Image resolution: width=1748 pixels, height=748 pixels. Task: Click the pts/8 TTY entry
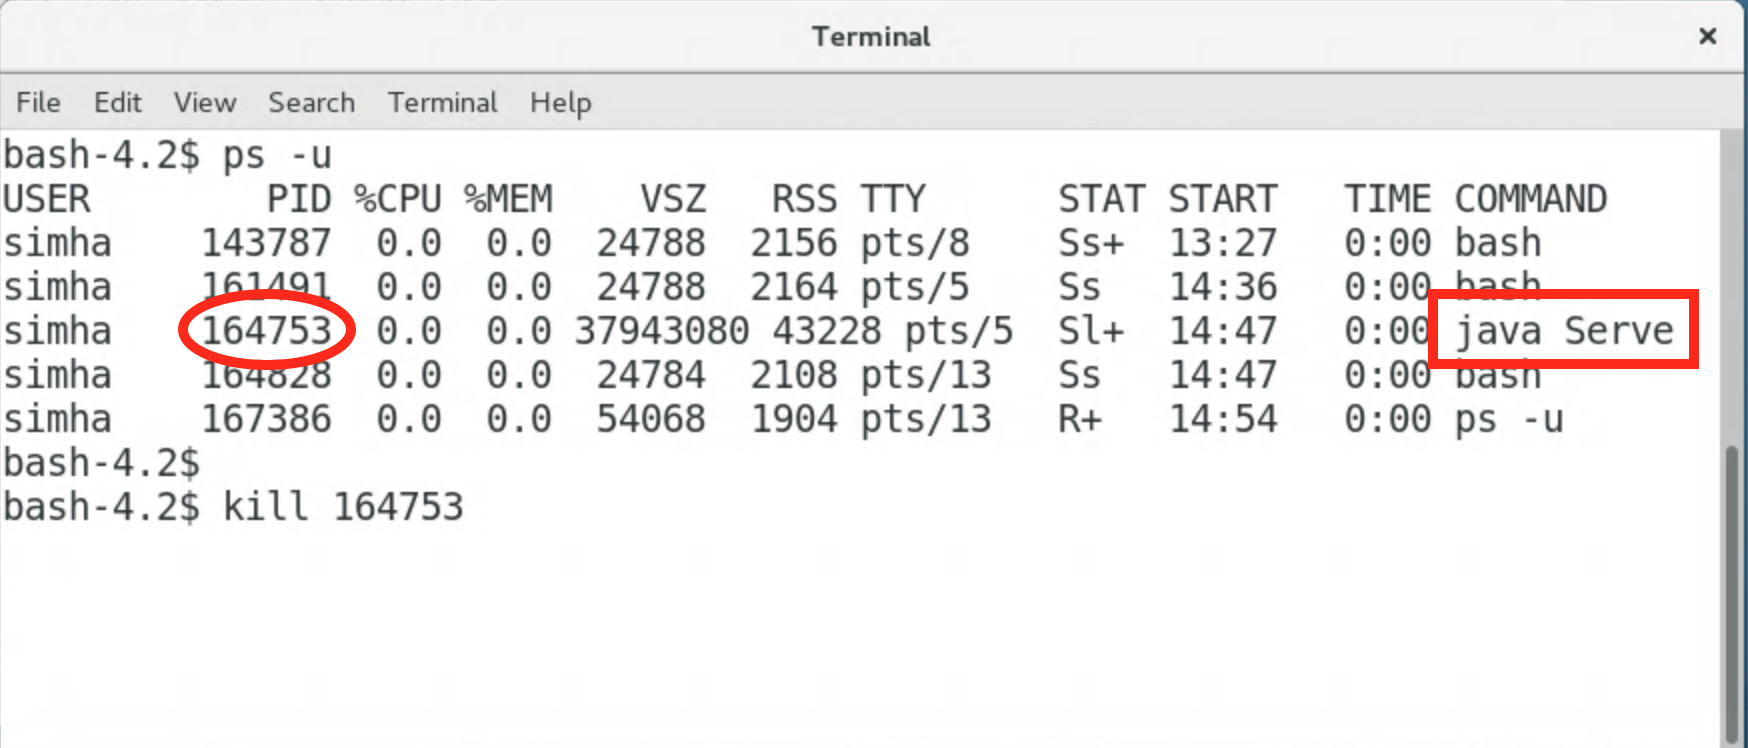pyautogui.click(x=914, y=243)
